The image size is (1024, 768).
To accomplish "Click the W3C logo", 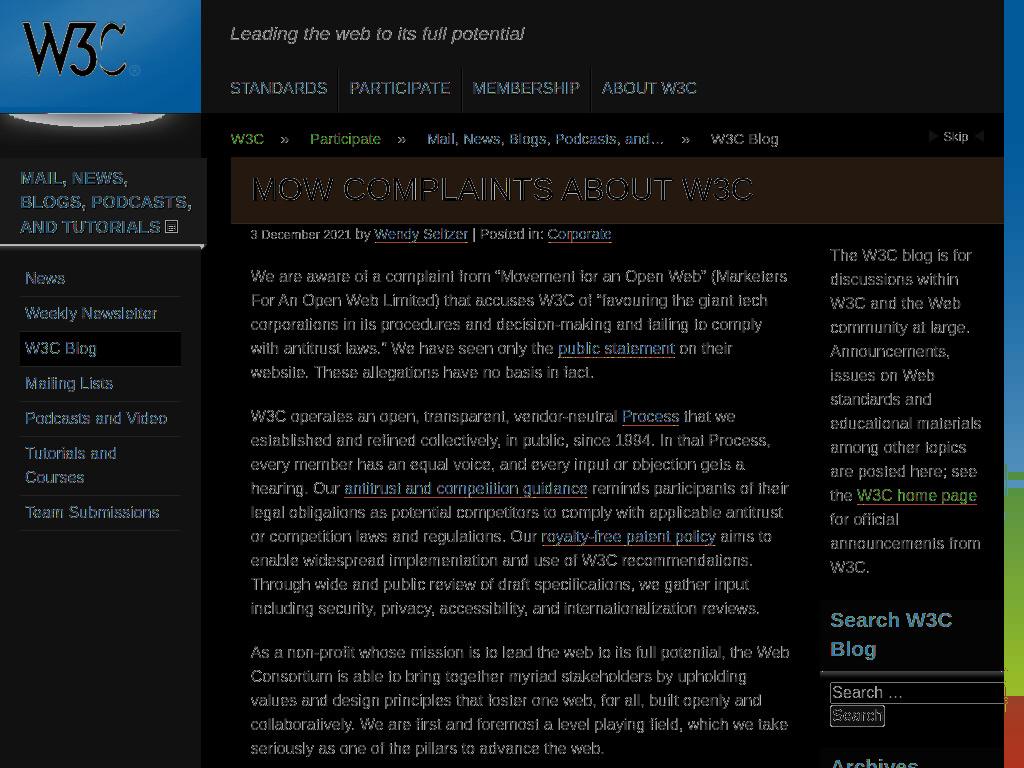I will pos(80,50).
